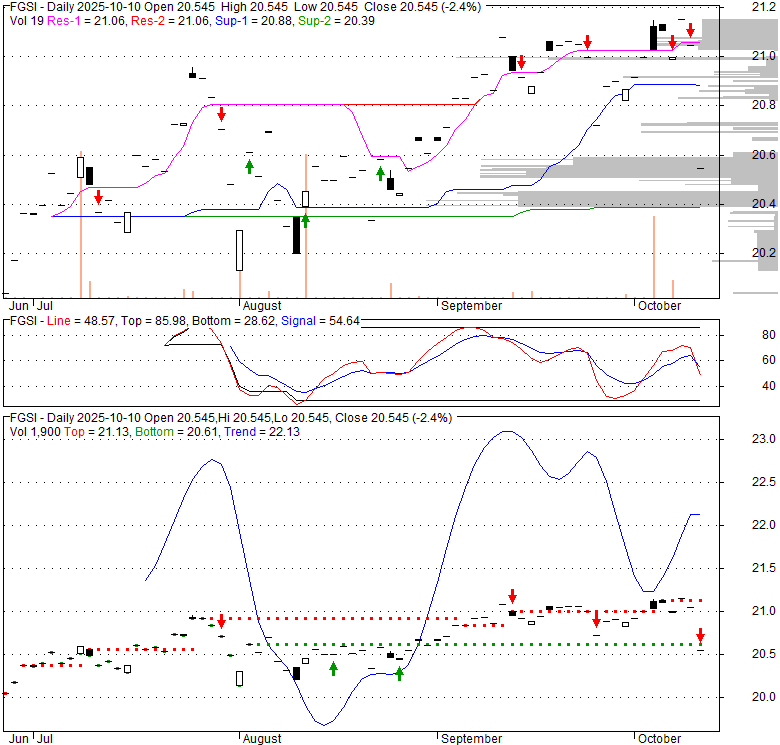Click the tall orange volume bar in early October

pos(654,256)
